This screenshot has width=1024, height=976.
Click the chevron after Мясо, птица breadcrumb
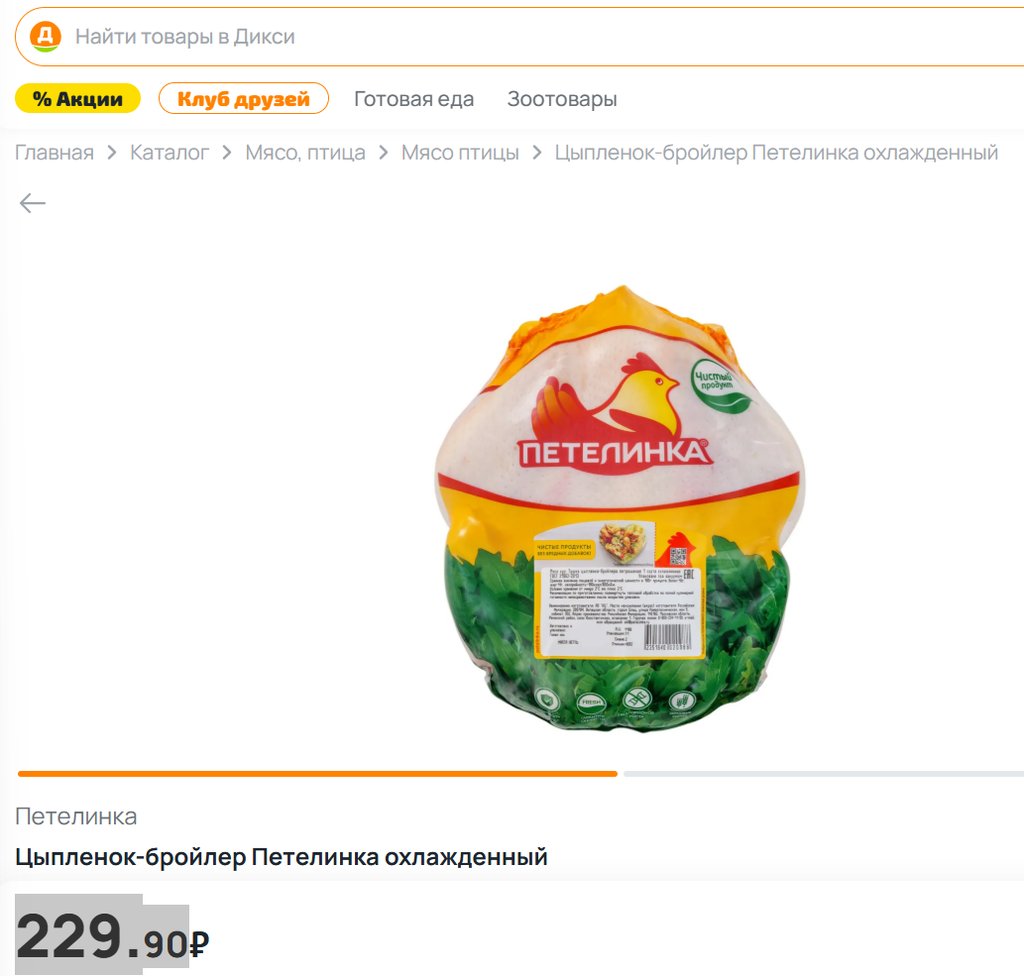point(383,153)
